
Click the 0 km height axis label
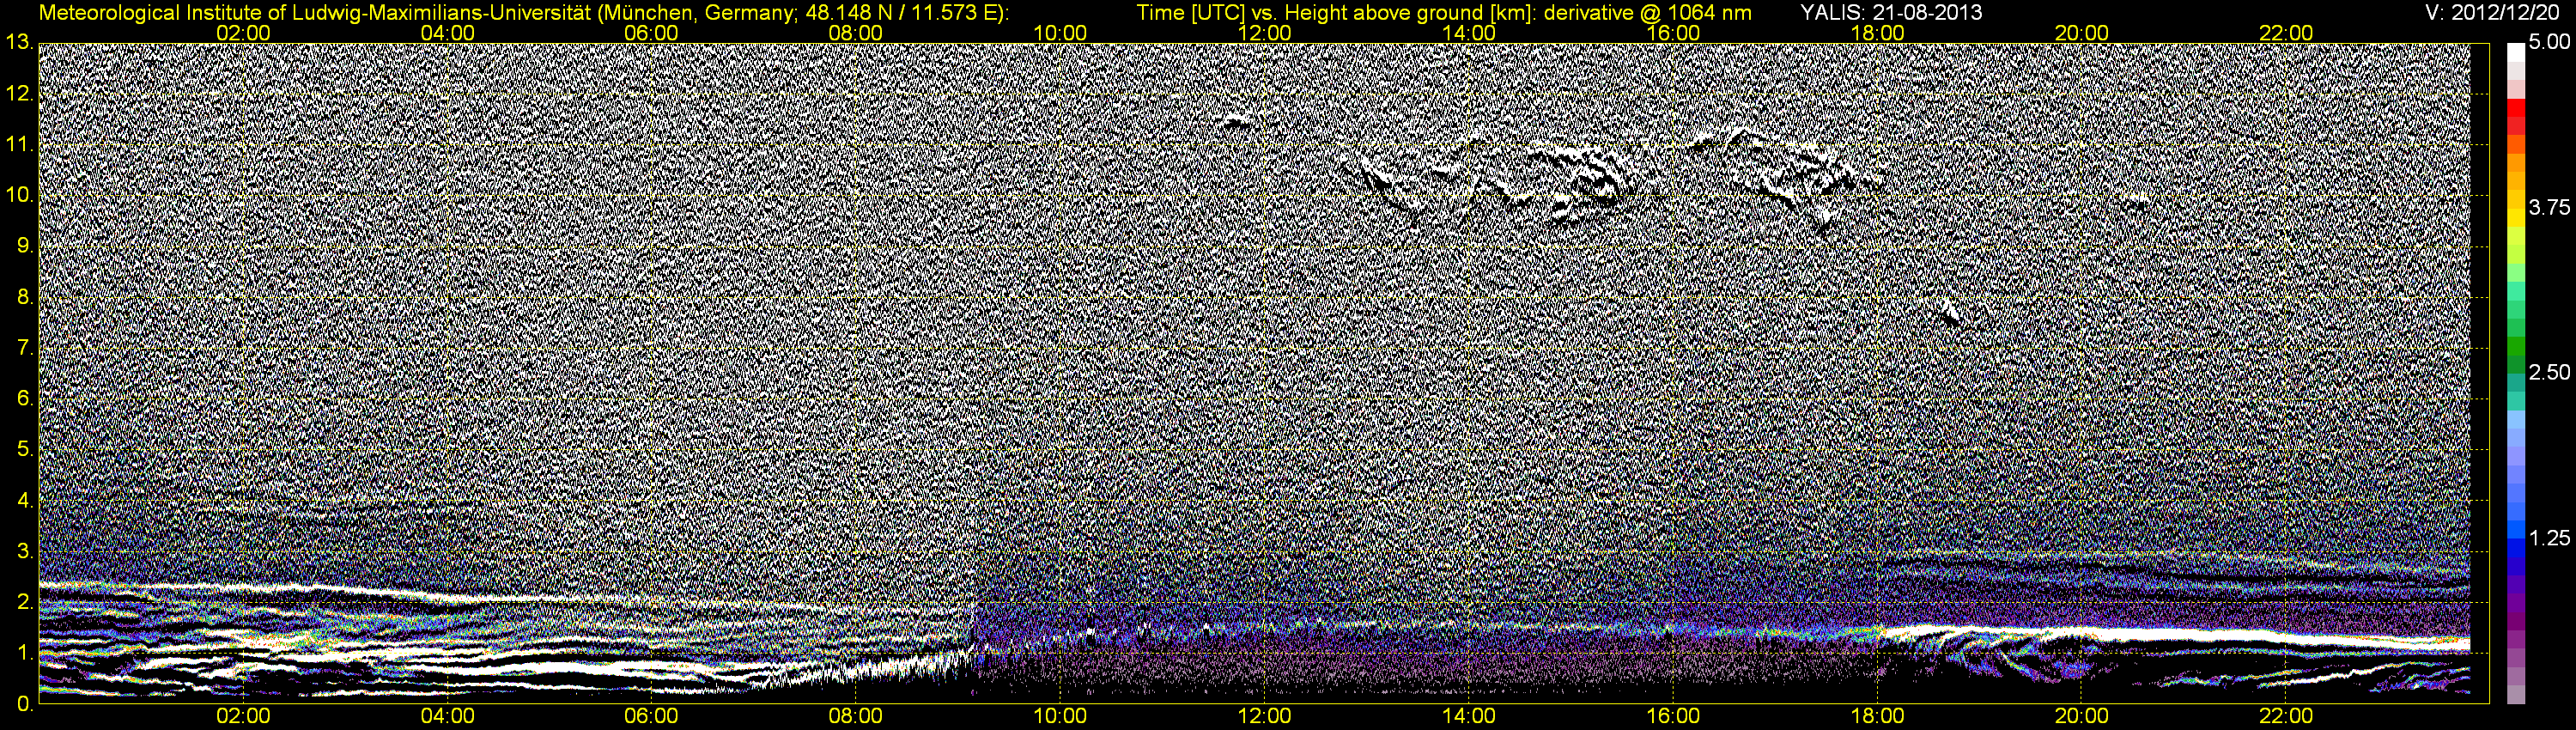pos(24,704)
